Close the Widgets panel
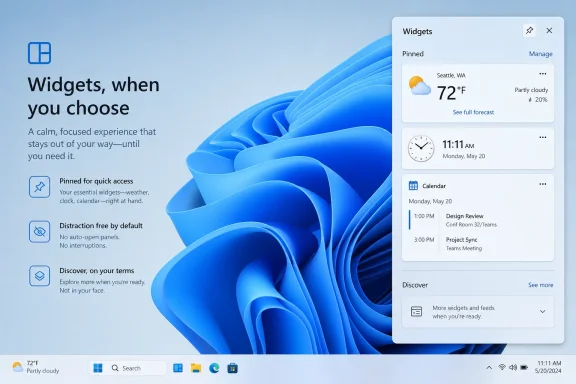This screenshot has height=384, width=576. point(549,30)
